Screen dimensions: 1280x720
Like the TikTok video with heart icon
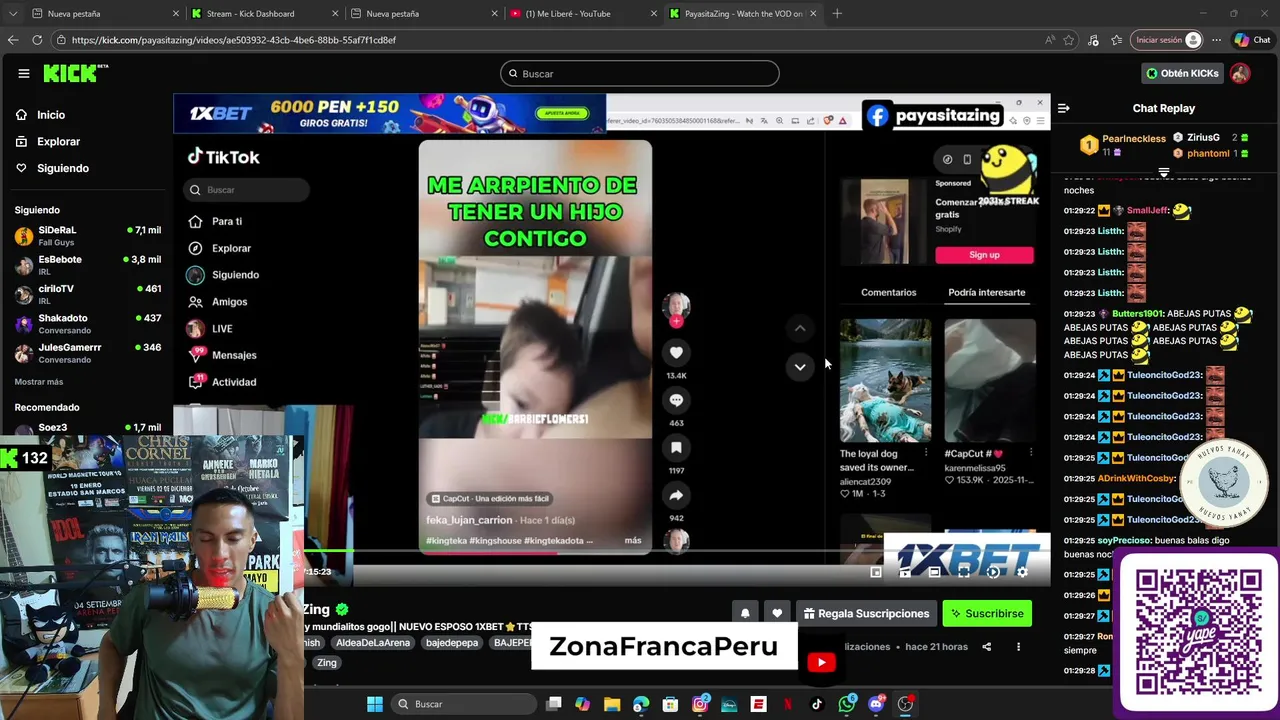pos(676,352)
